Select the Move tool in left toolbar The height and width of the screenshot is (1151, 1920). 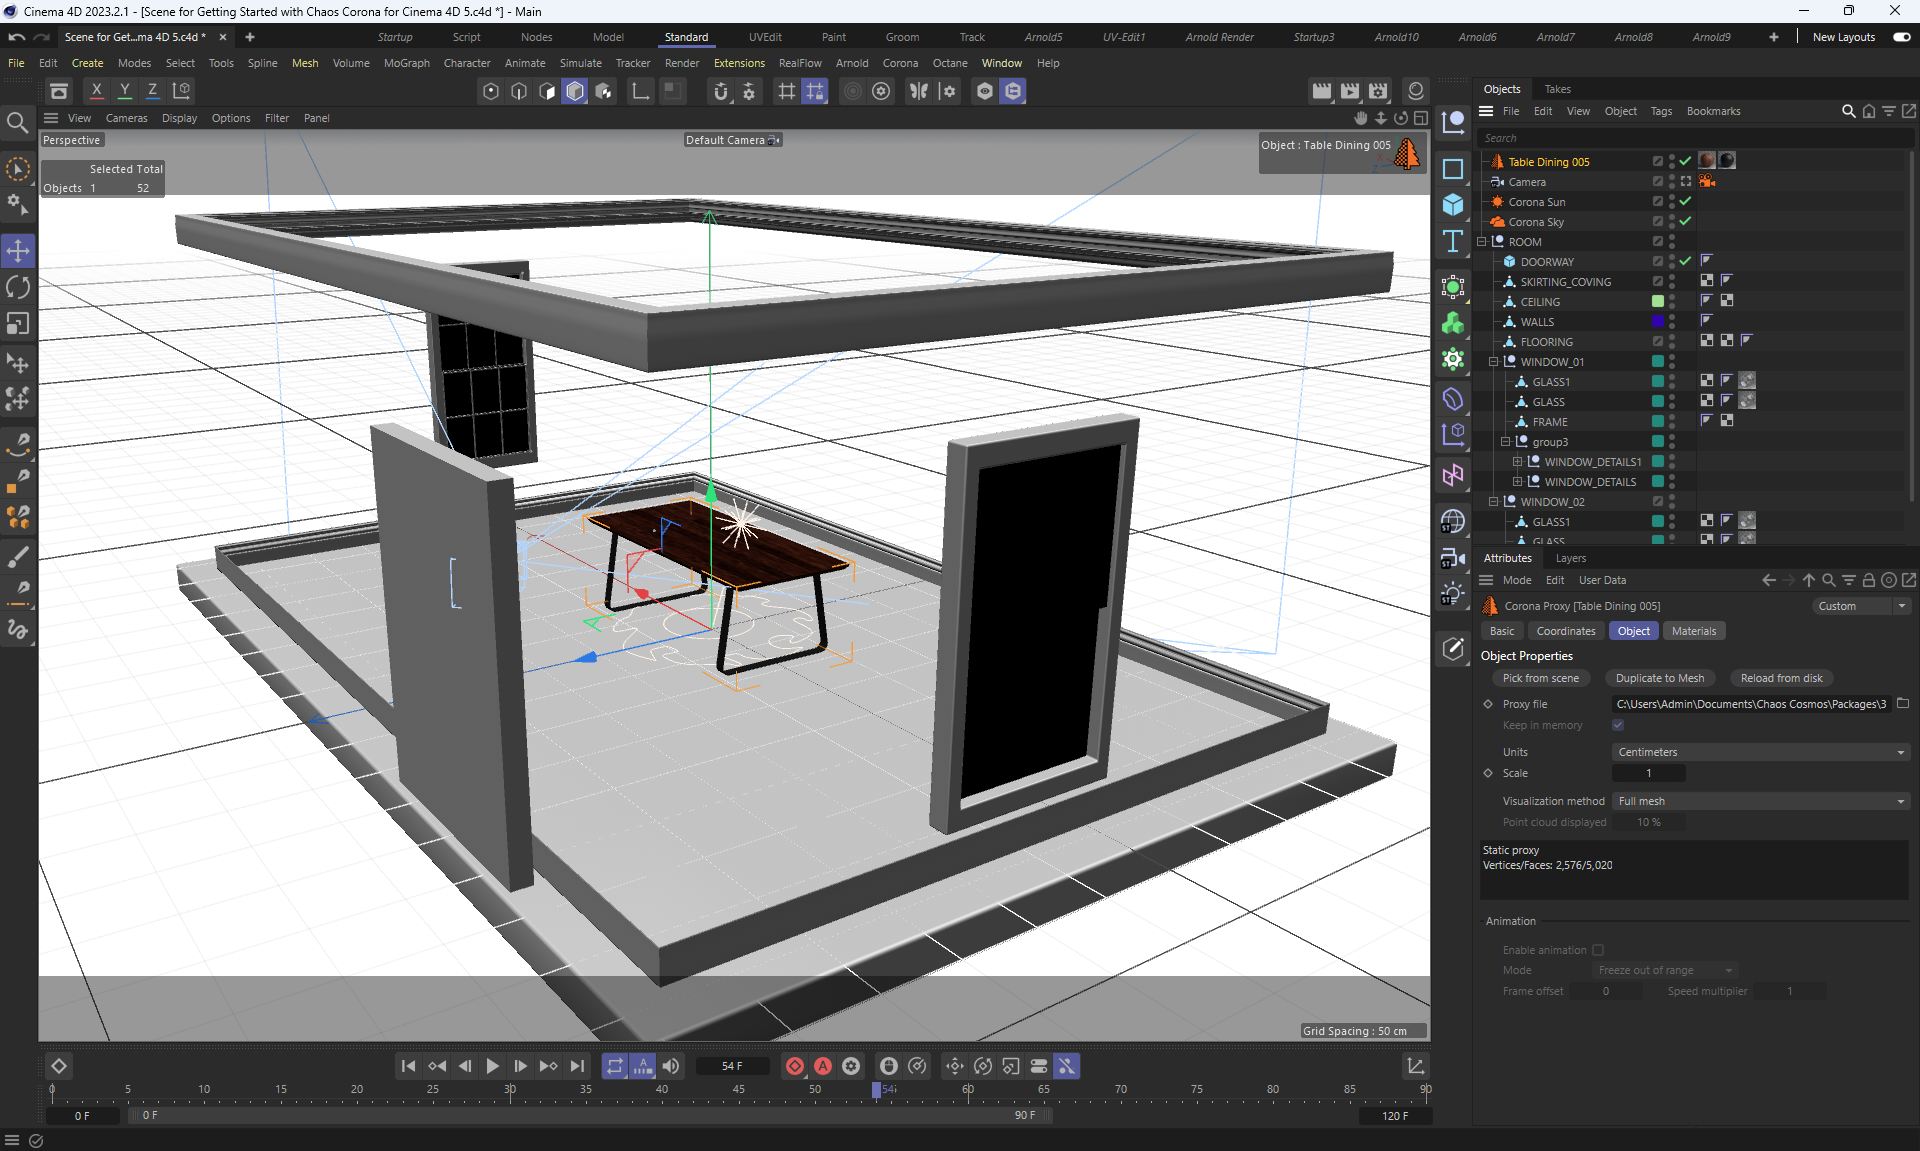[x=18, y=250]
